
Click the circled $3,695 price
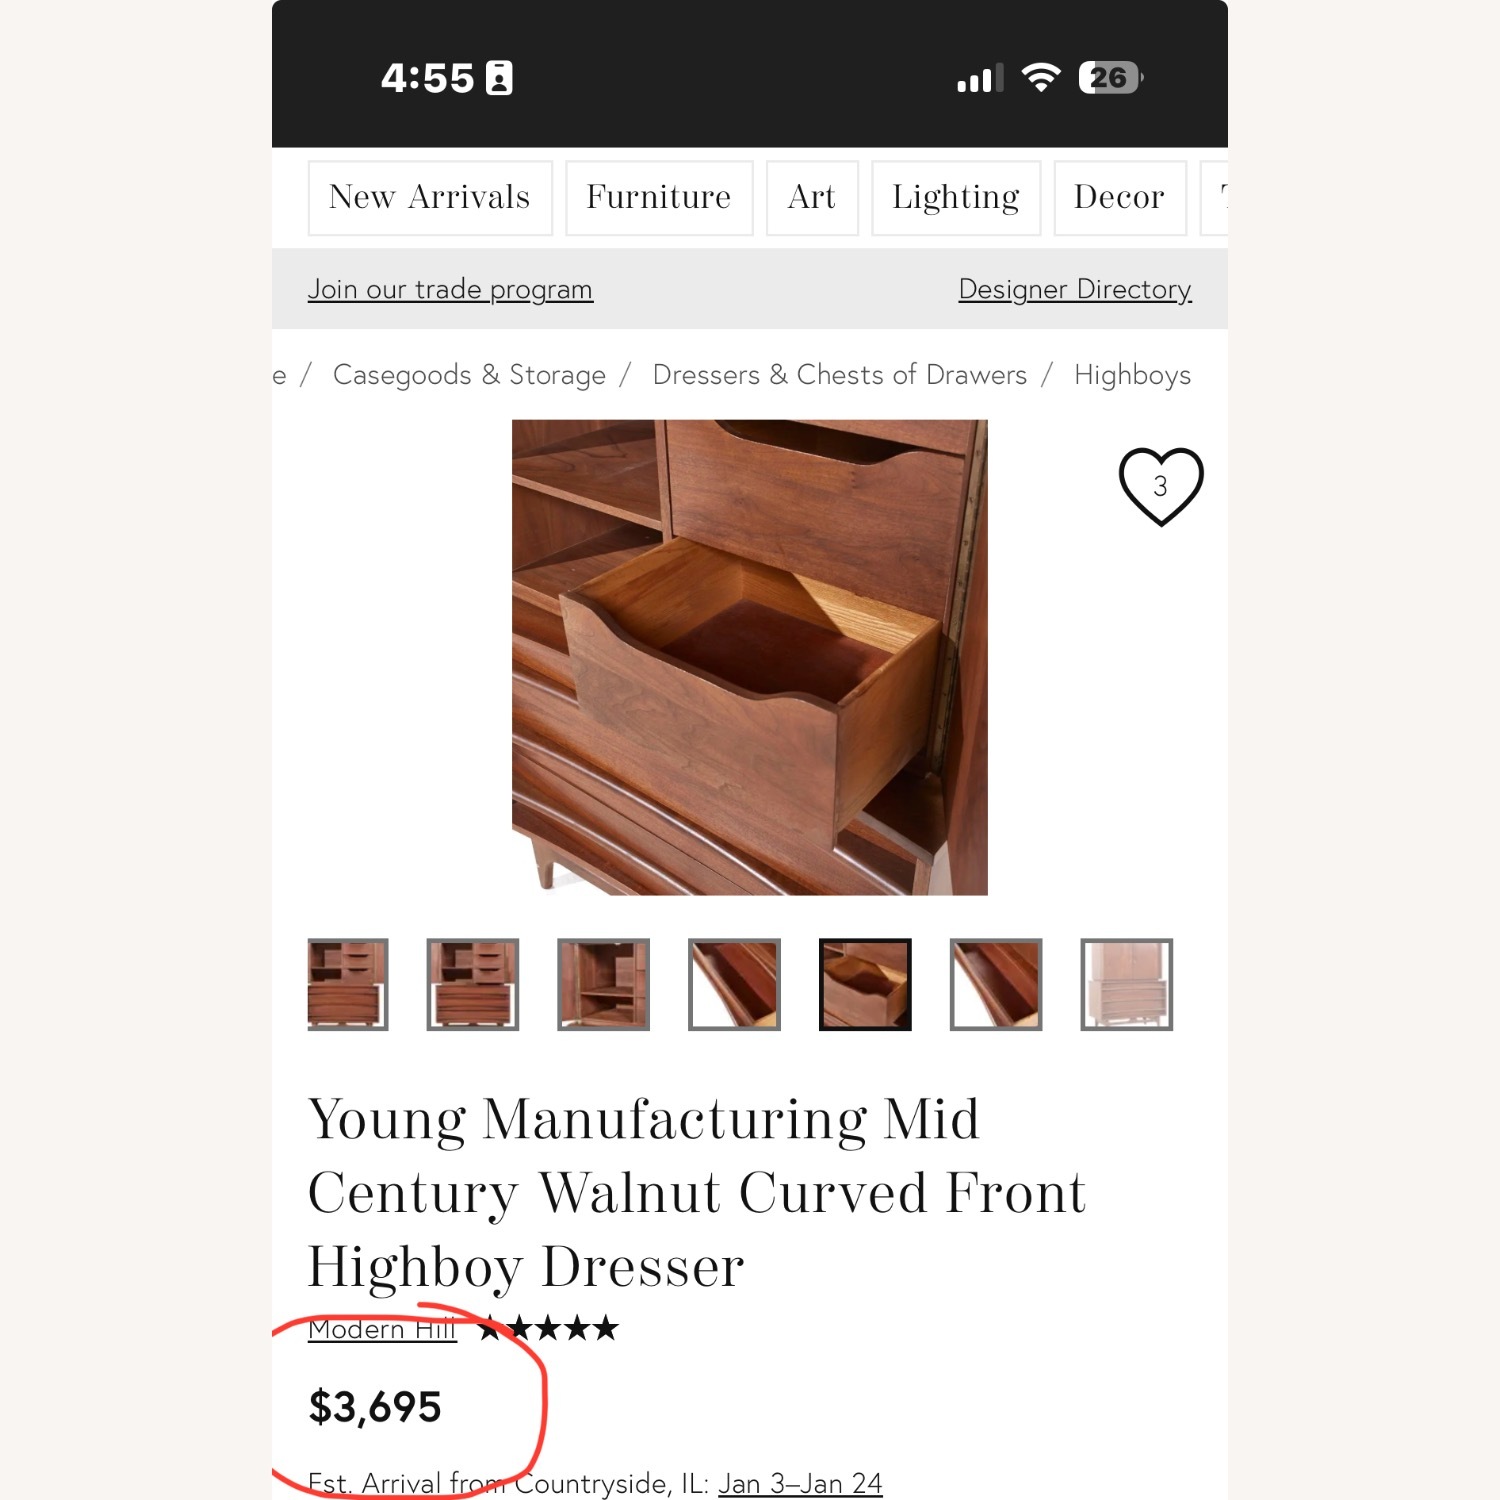coord(376,1405)
